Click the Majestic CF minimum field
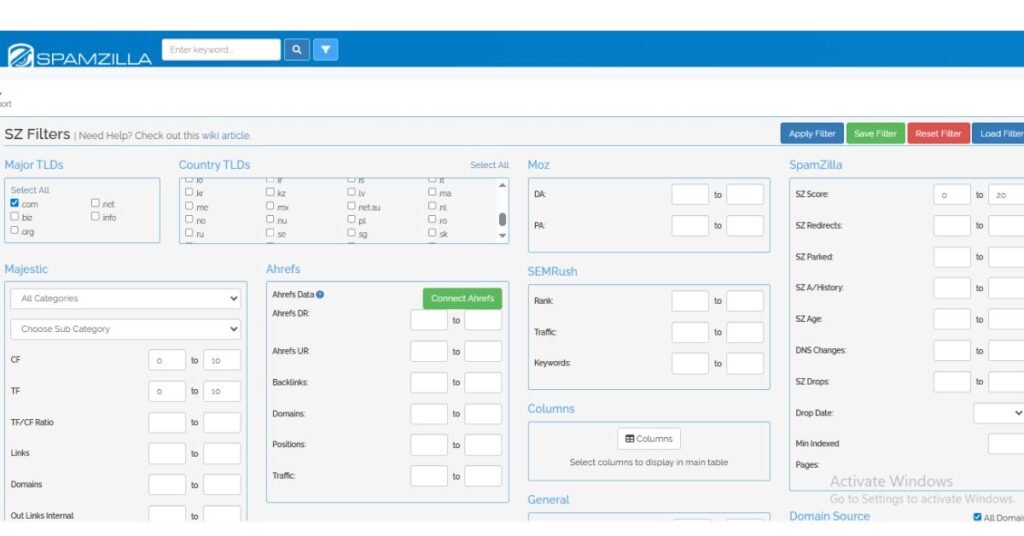The image size is (1024, 536). (167, 360)
